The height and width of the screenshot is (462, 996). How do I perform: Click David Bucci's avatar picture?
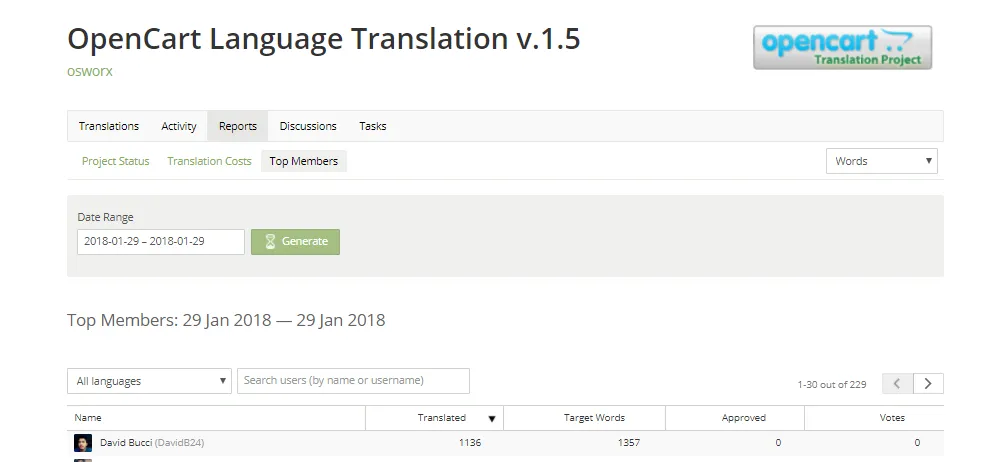(83, 442)
